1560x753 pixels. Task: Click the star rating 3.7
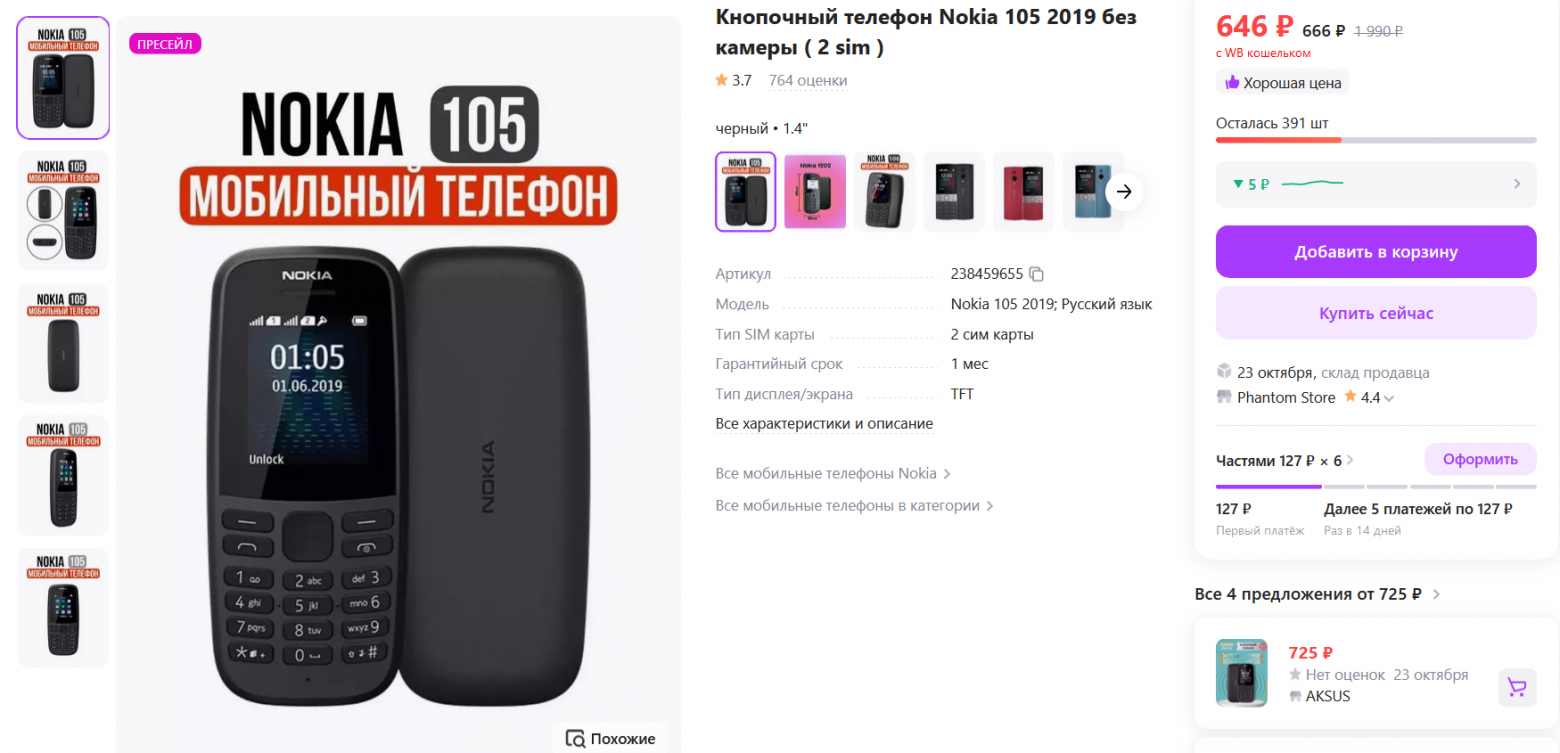coord(733,80)
